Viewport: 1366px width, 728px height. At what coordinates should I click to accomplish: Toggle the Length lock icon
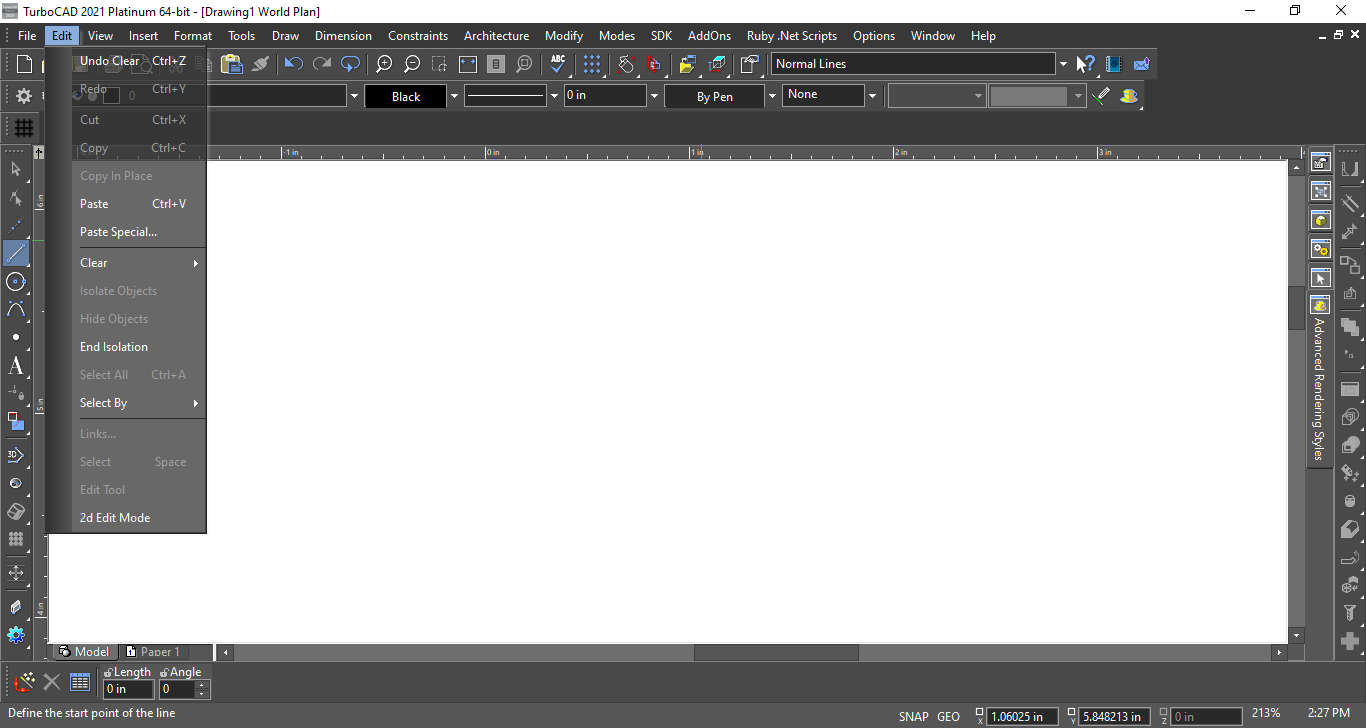point(108,673)
